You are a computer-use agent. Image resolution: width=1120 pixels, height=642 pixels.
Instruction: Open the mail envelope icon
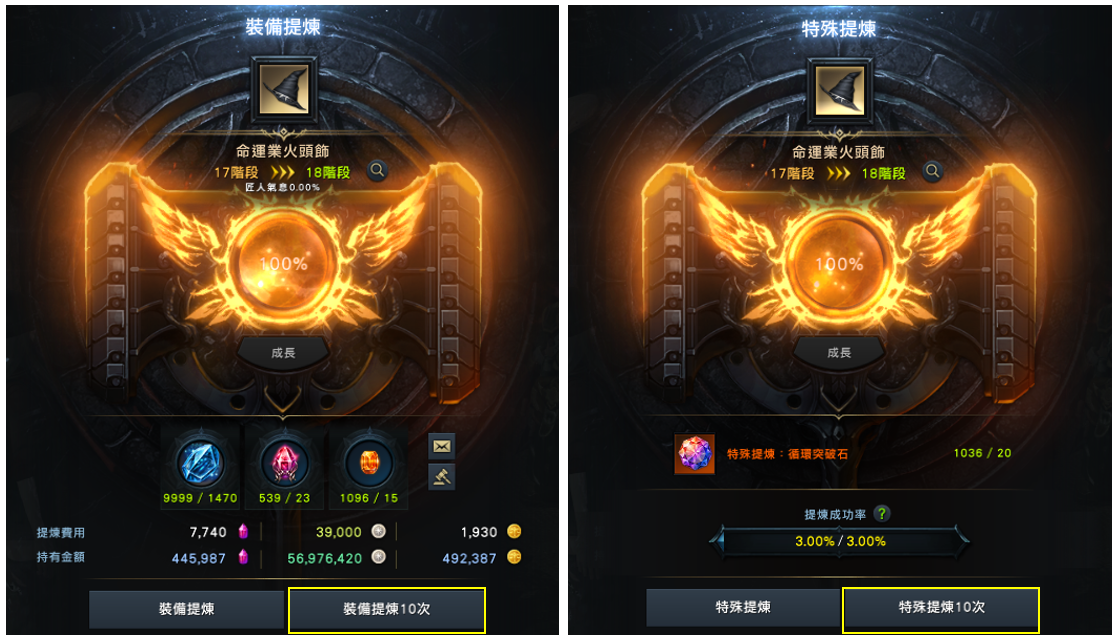(x=442, y=446)
